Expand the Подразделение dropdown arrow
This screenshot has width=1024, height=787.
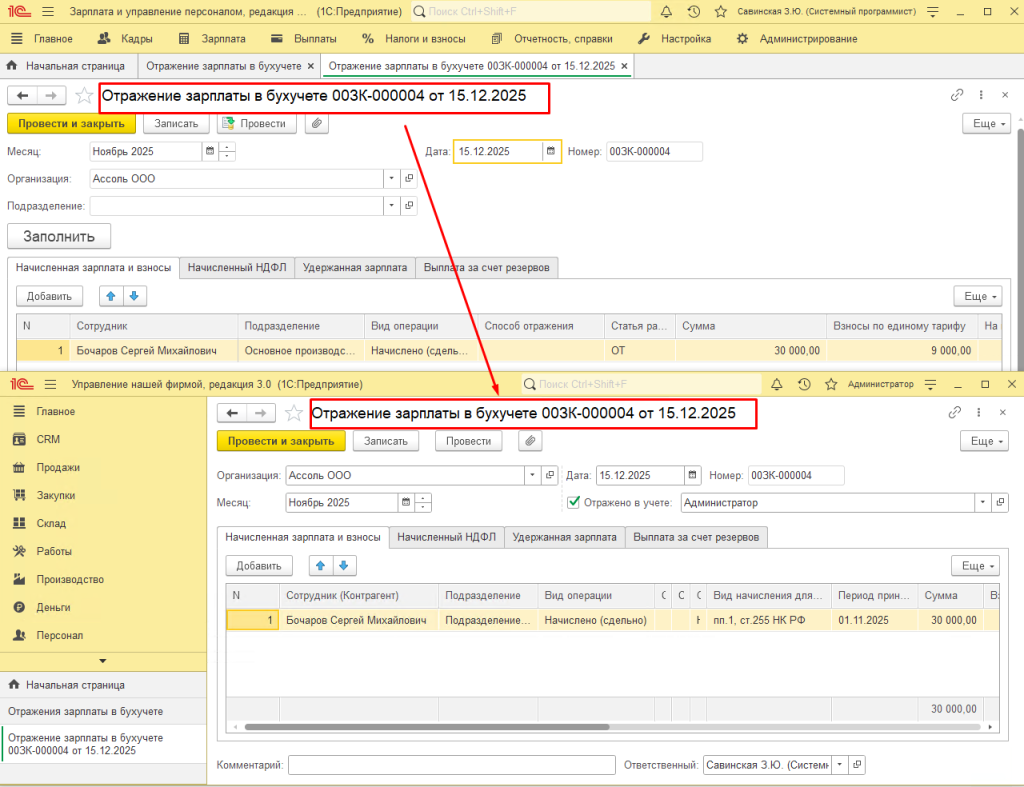pyautogui.click(x=390, y=205)
